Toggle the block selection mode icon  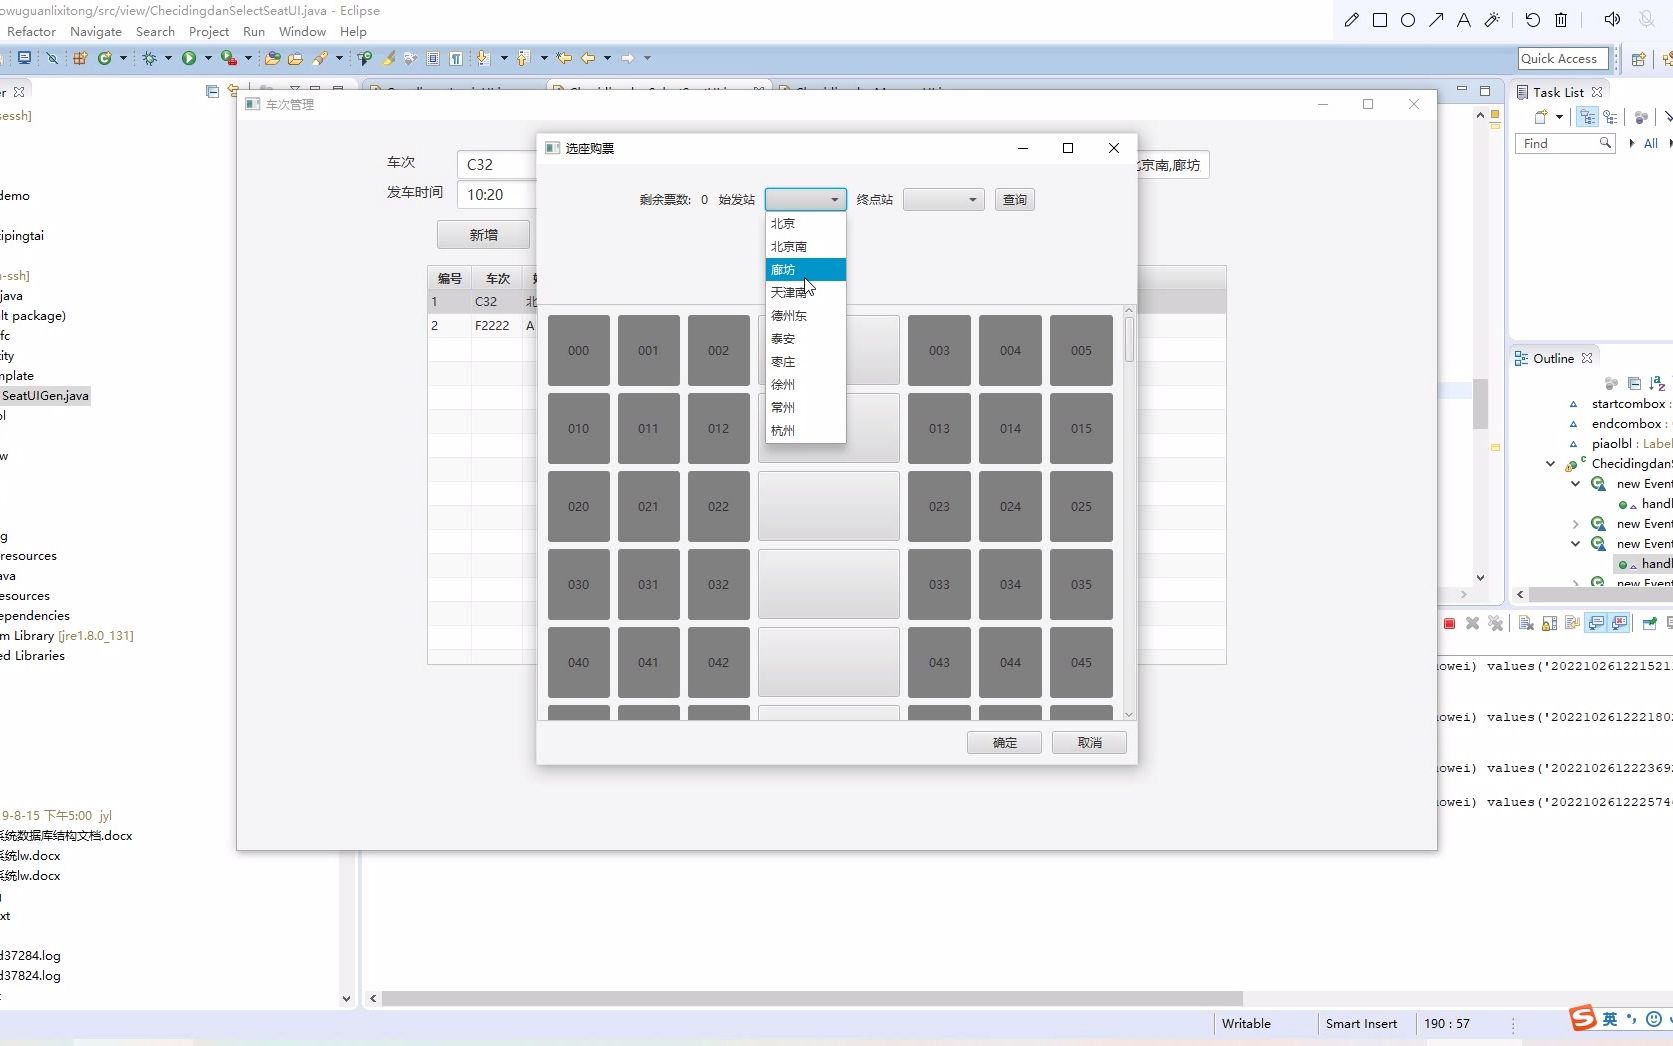(x=433, y=58)
